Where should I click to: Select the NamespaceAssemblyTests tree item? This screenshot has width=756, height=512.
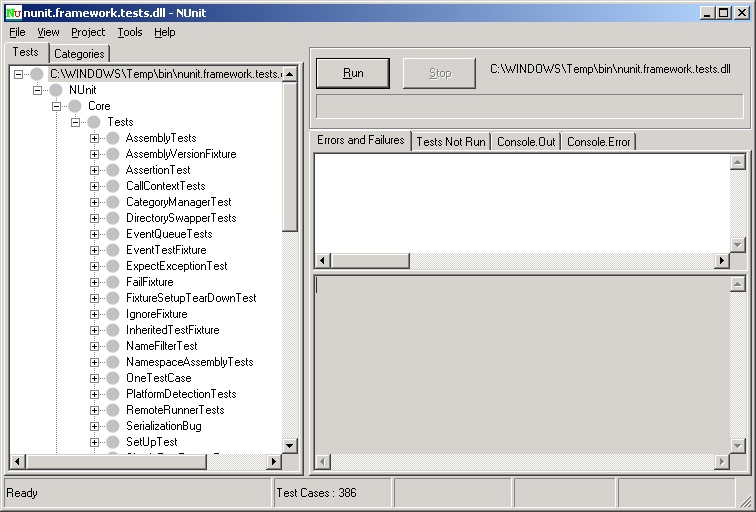click(189, 362)
